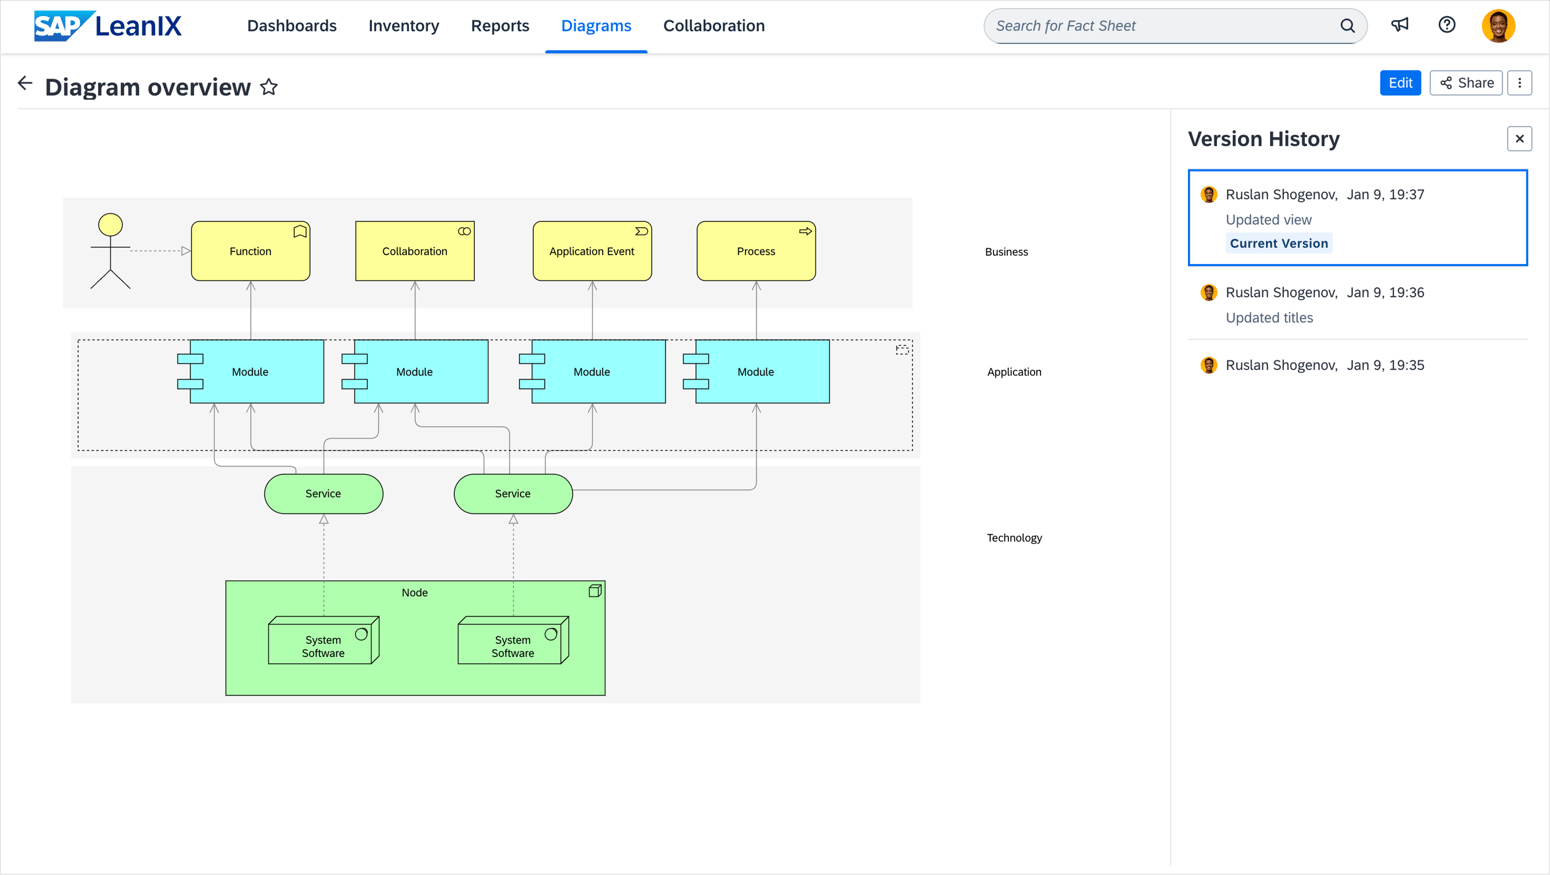
Task: Open the announcements megaphone icon
Action: (1399, 25)
